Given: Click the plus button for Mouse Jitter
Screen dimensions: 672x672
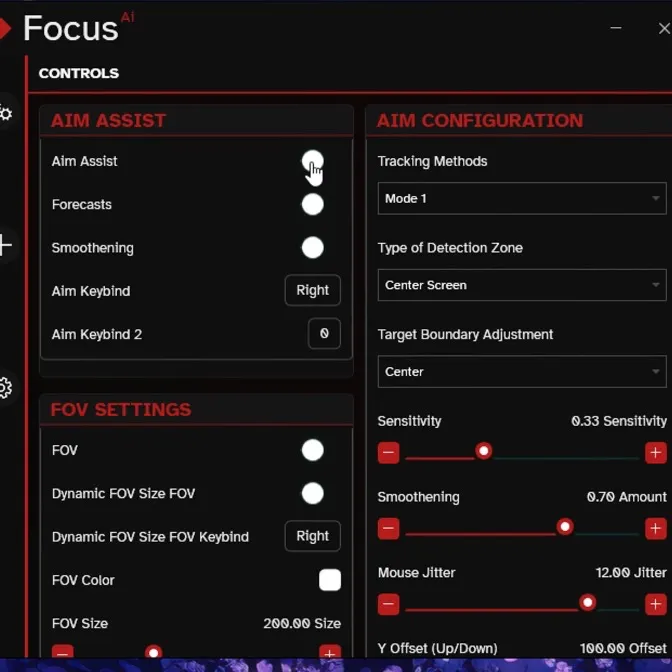Looking at the screenshot, I should click(x=655, y=604).
